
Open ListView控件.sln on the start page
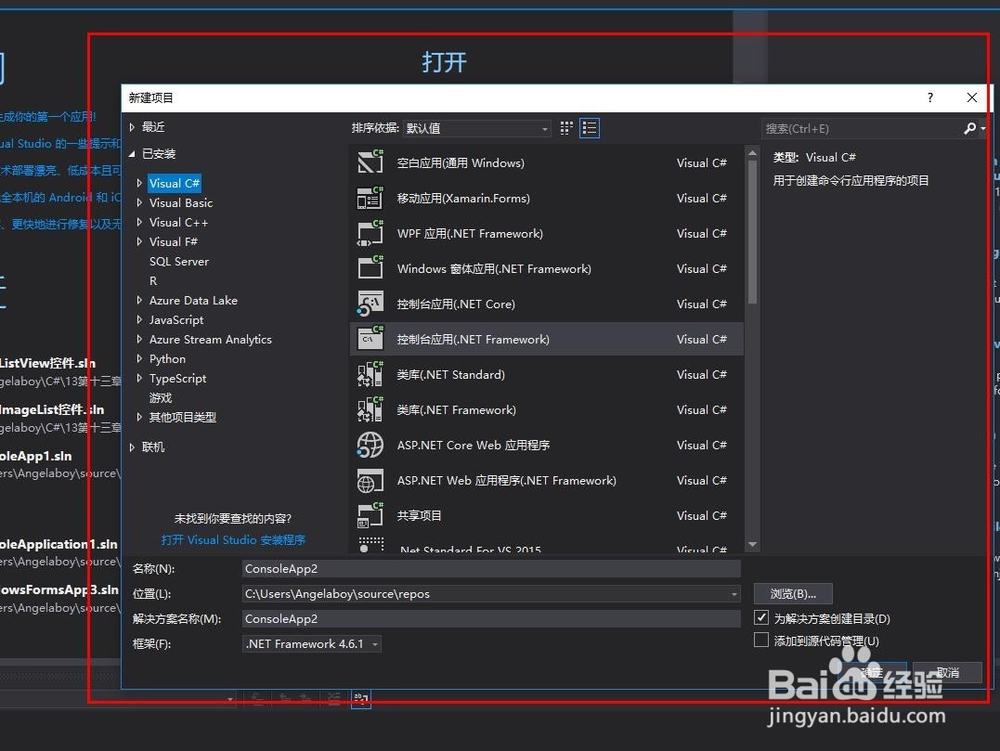tap(48, 363)
